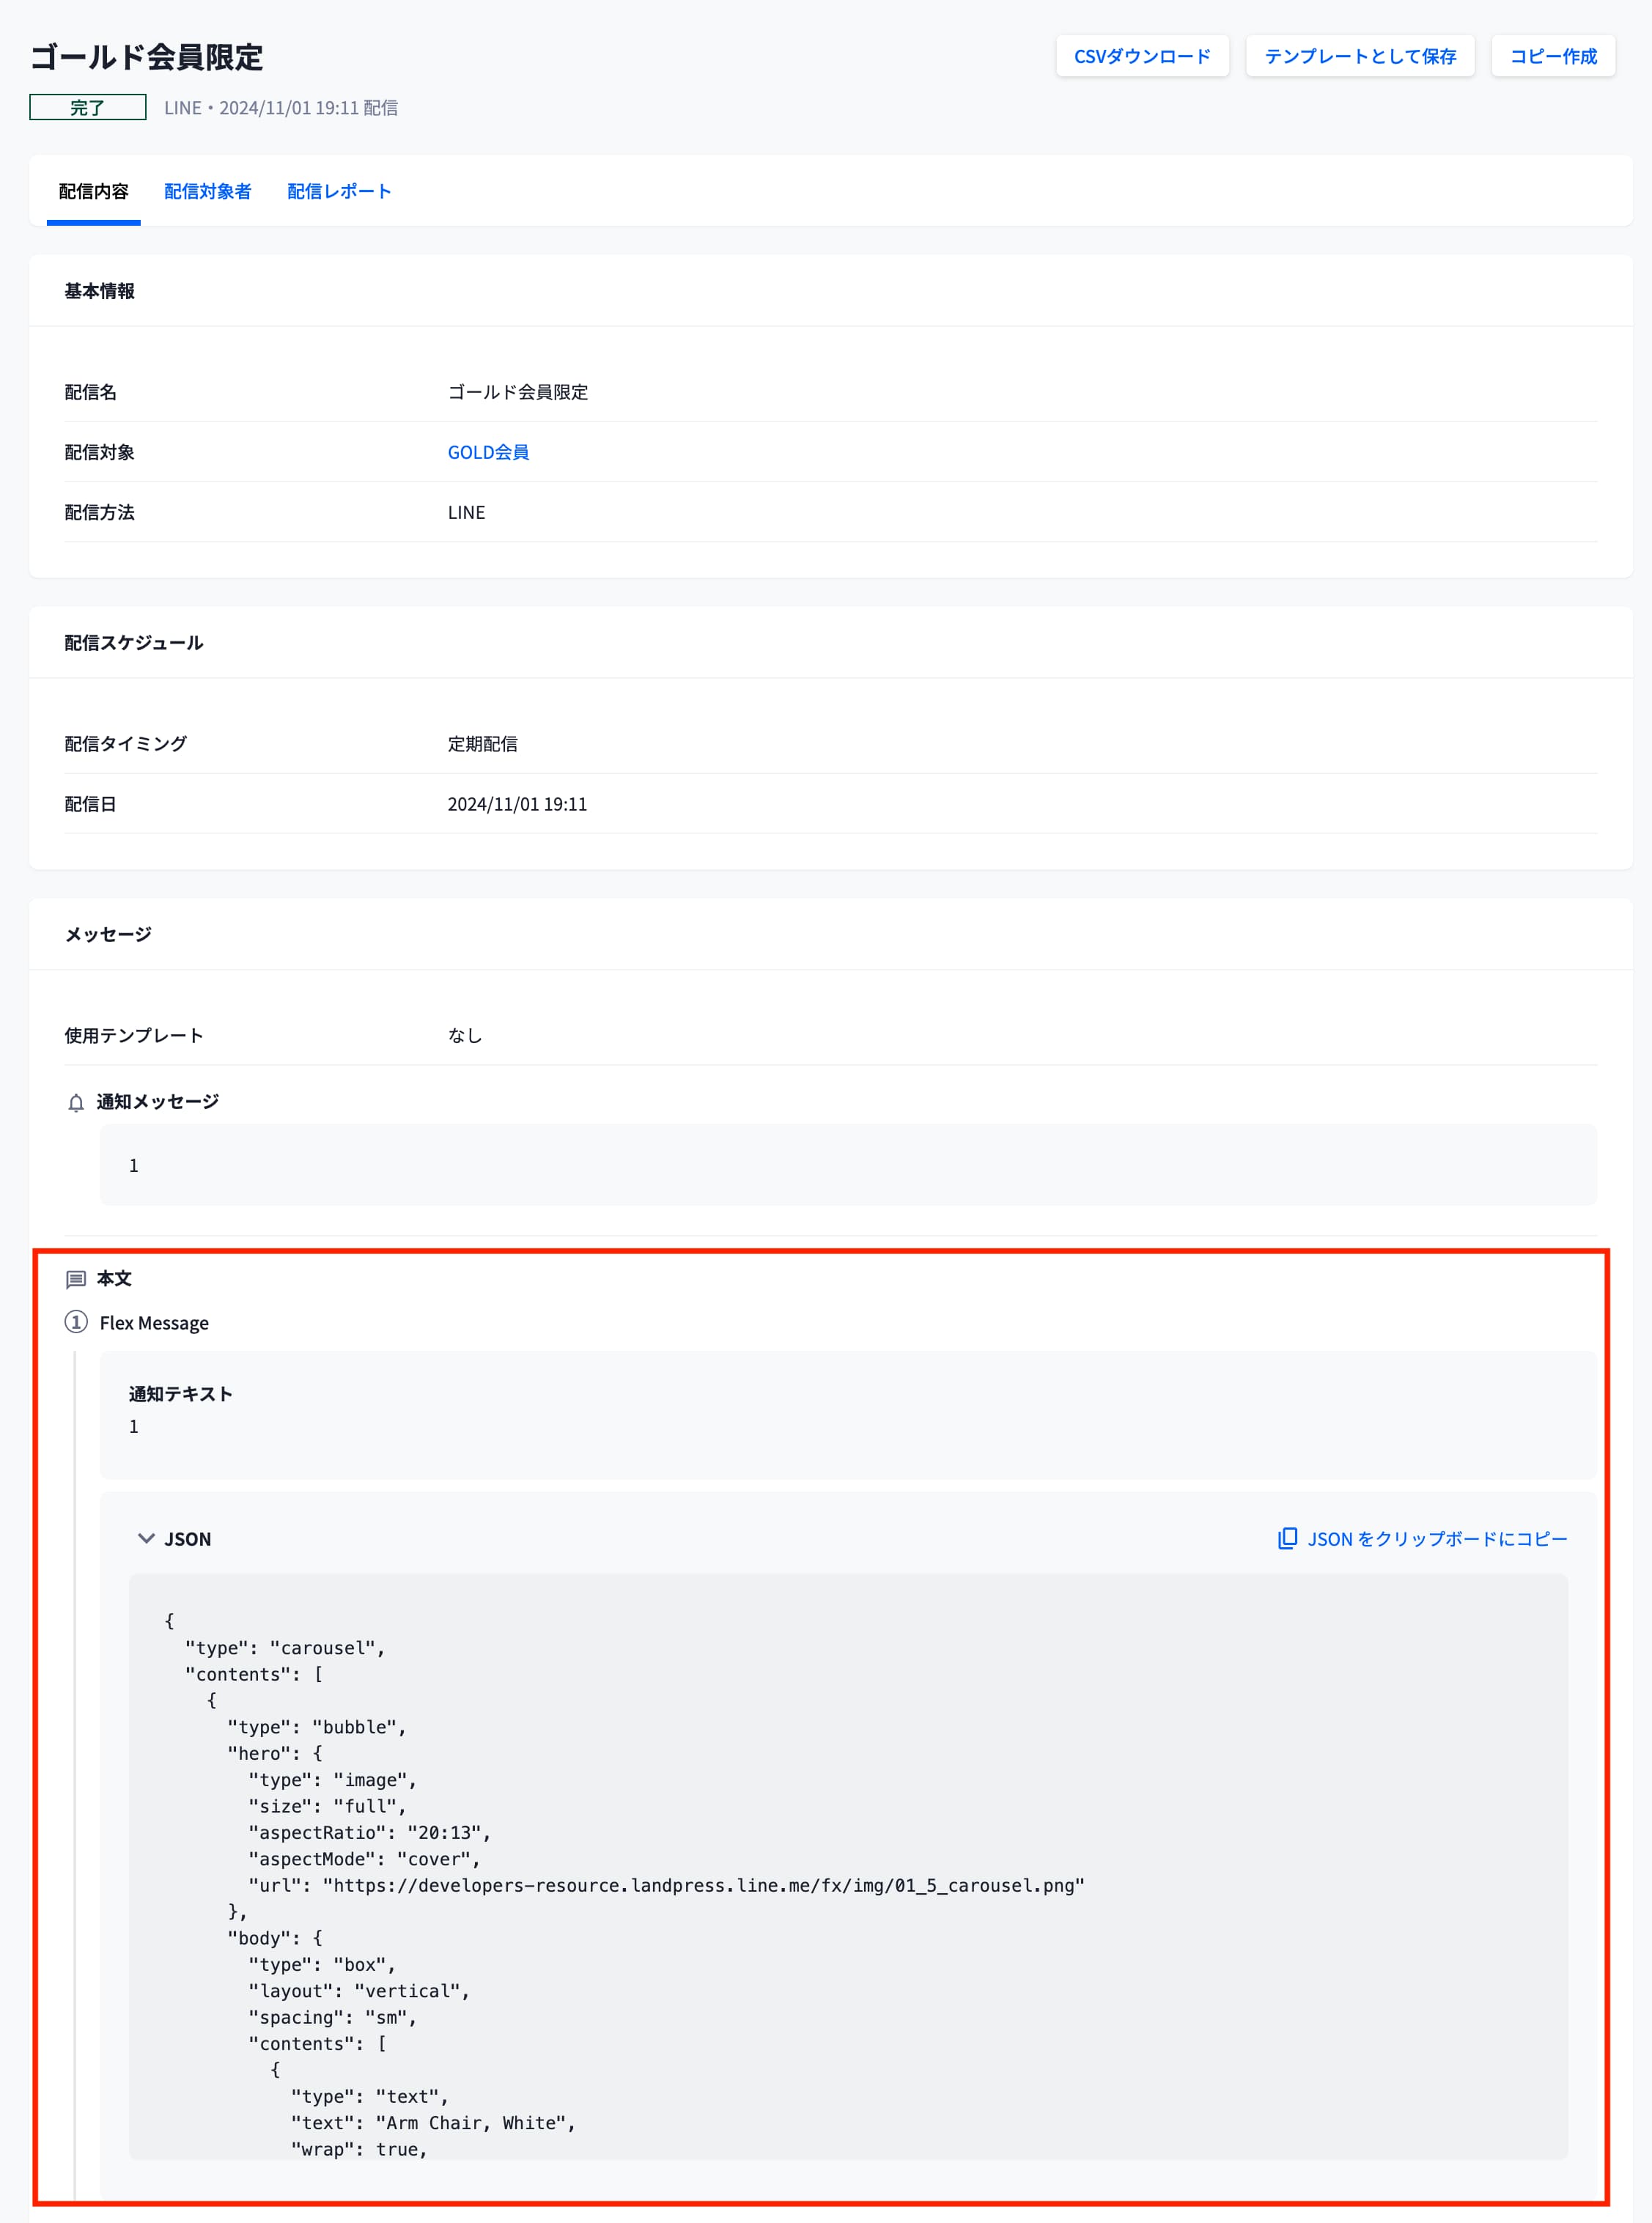The image size is (1652, 2223).
Task: Click the 配信日 value 2024/11/01 19:11
Action: pos(518,804)
